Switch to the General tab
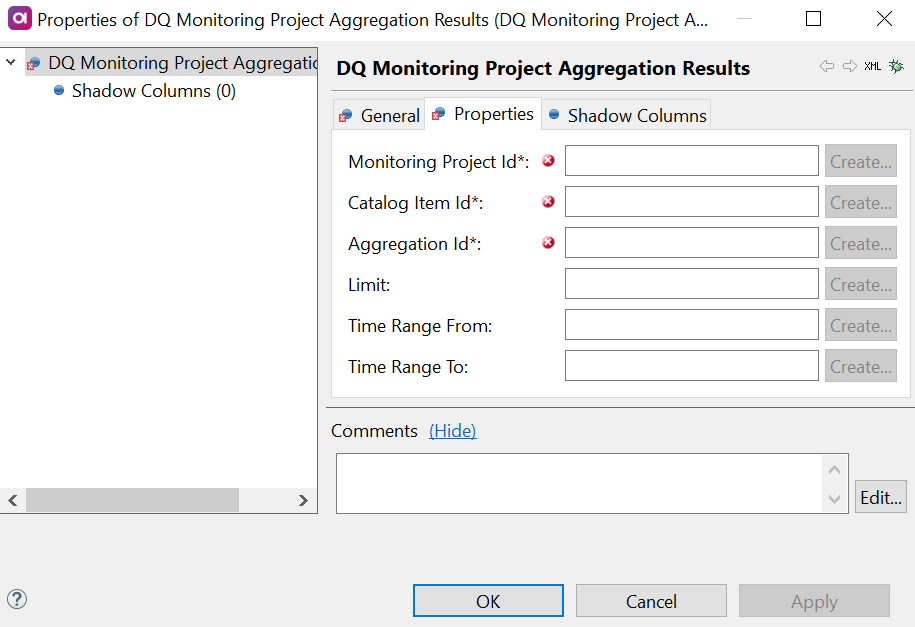Viewport: 915px width, 627px height. pyautogui.click(x=379, y=115)
